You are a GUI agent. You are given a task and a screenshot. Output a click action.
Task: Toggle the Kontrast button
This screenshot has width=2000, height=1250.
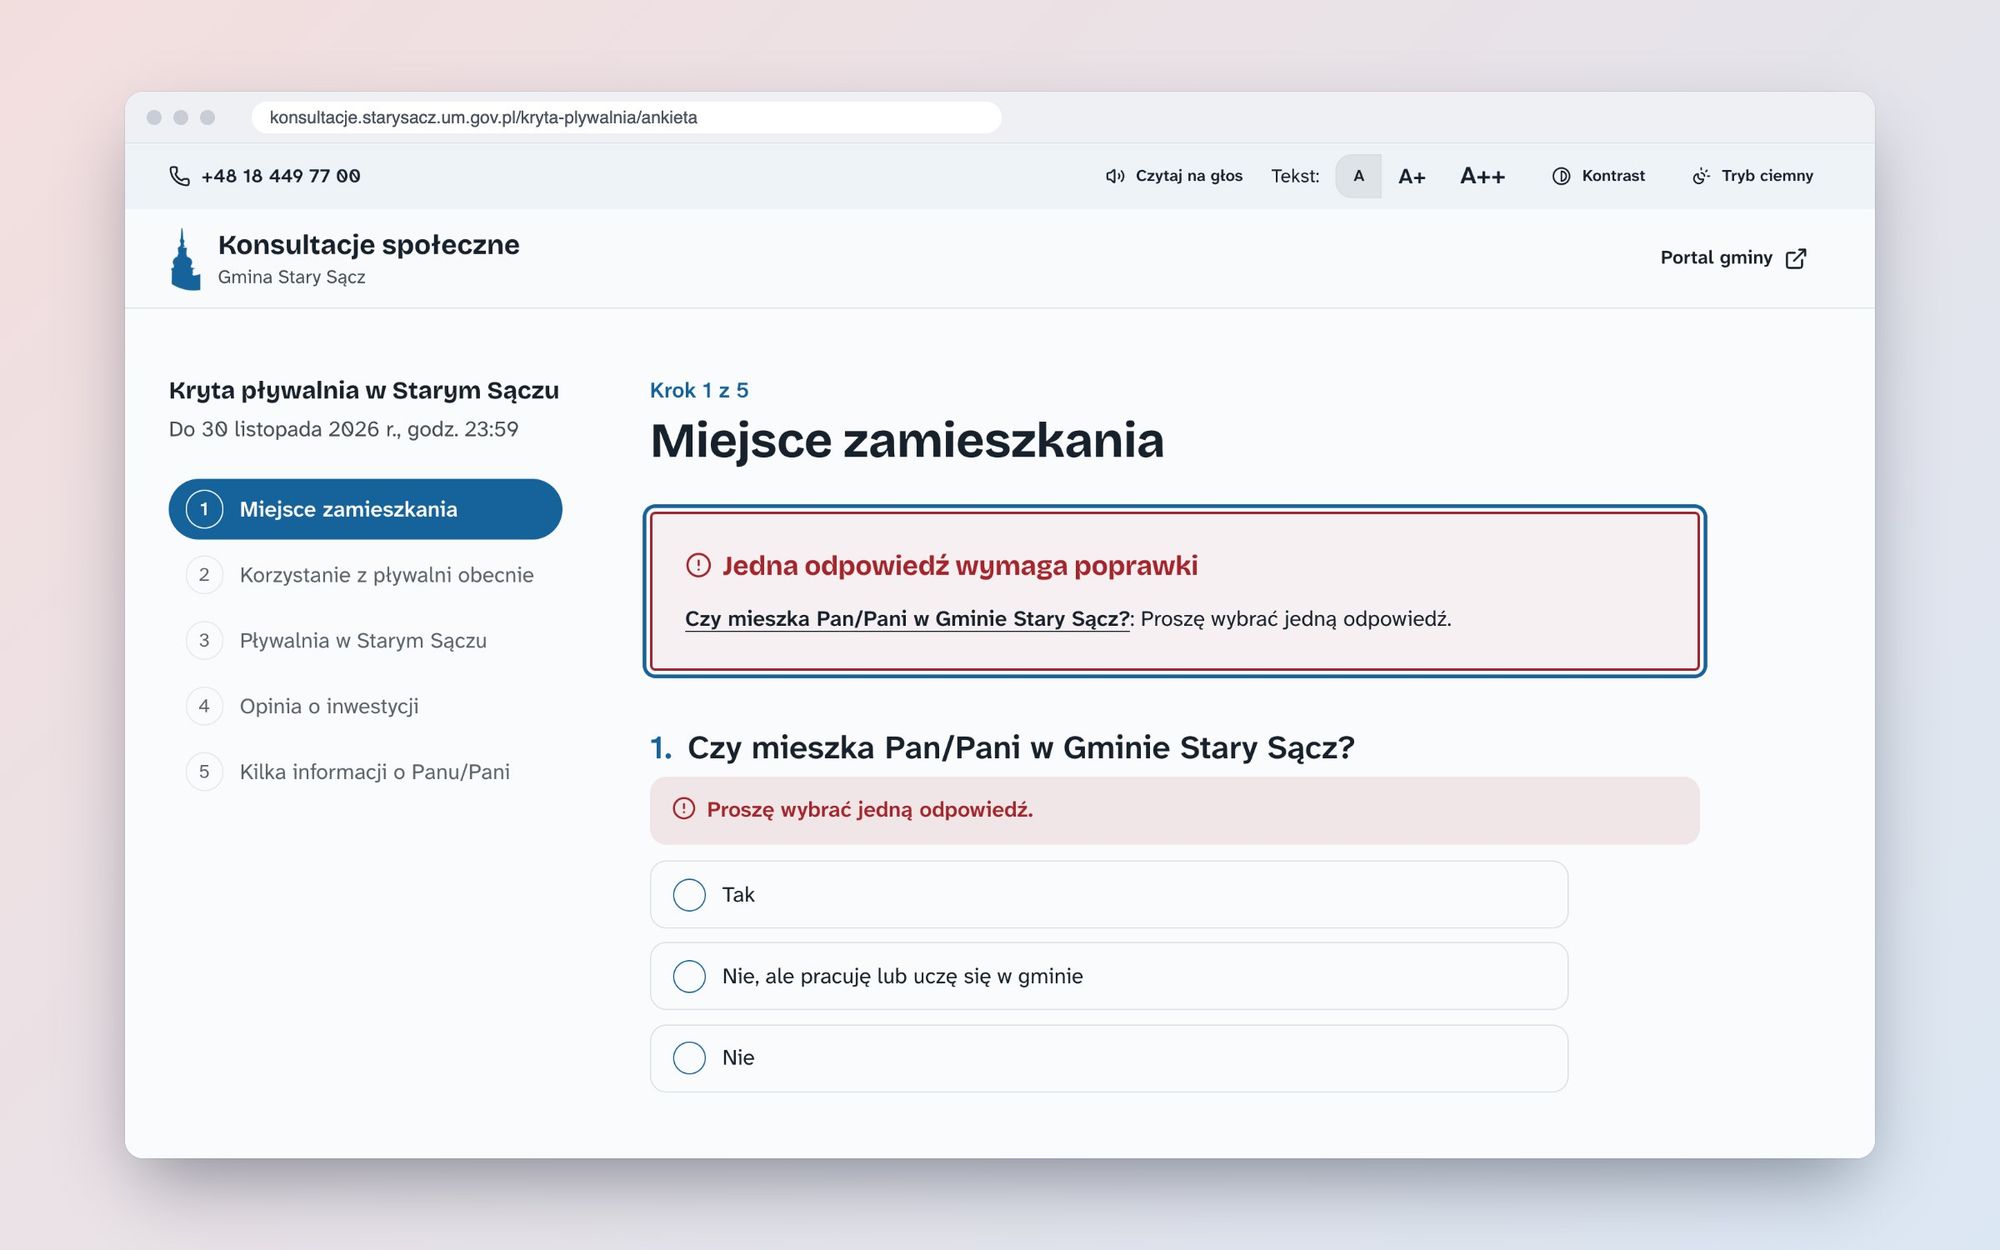[1598, 176]
